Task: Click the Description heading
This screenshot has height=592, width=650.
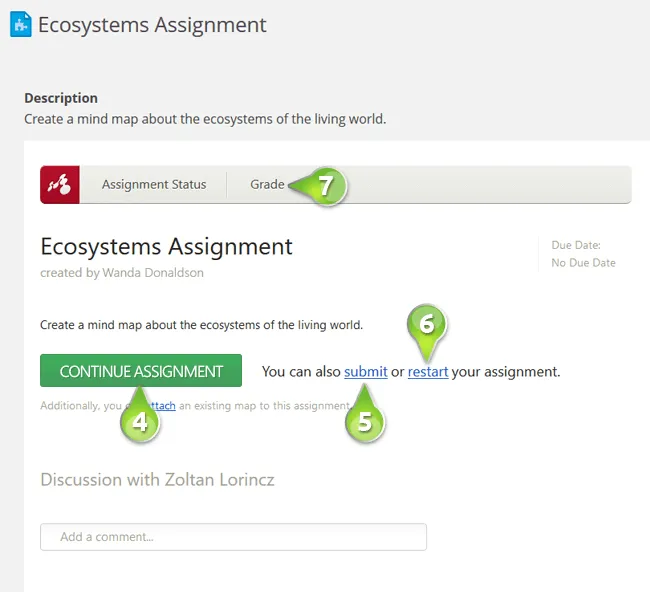Action: 61,98
